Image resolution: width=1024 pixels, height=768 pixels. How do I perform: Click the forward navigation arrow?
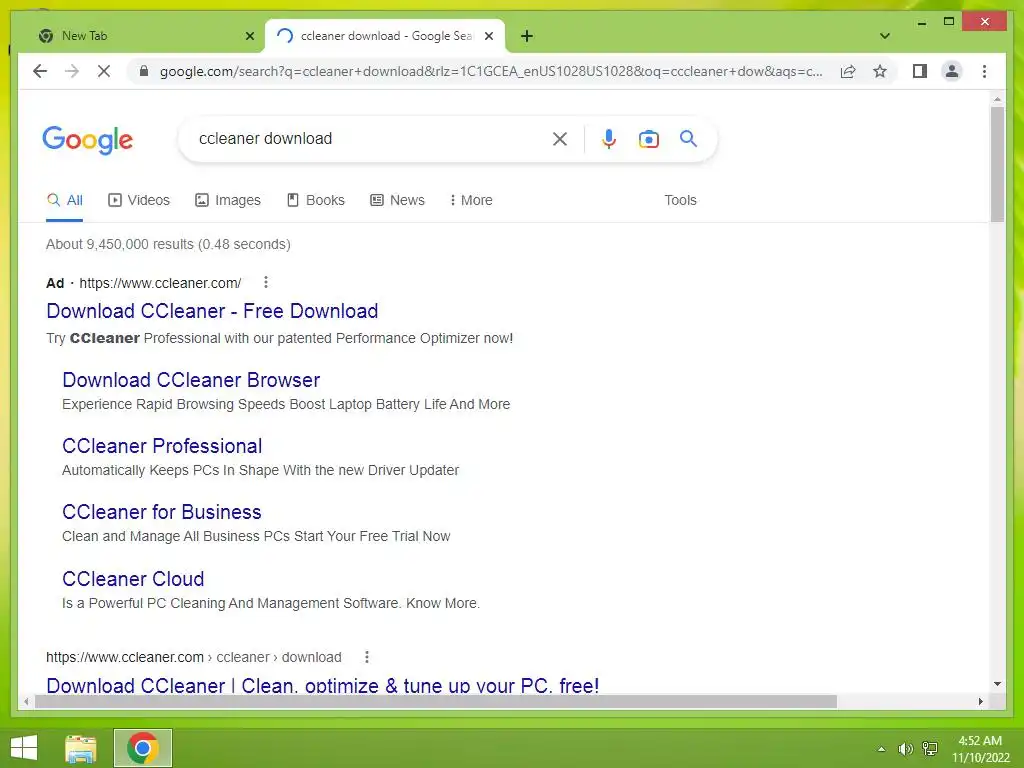(72, 71)
